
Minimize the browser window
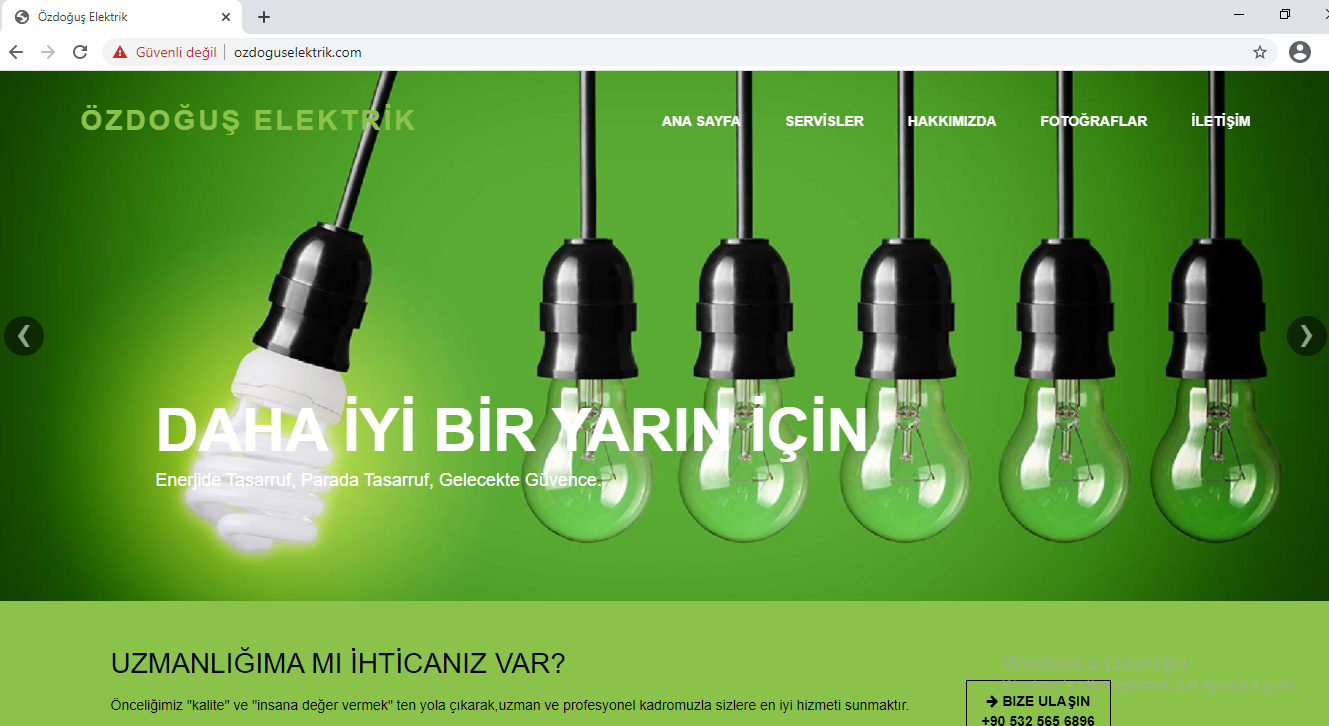[1240, 15]
